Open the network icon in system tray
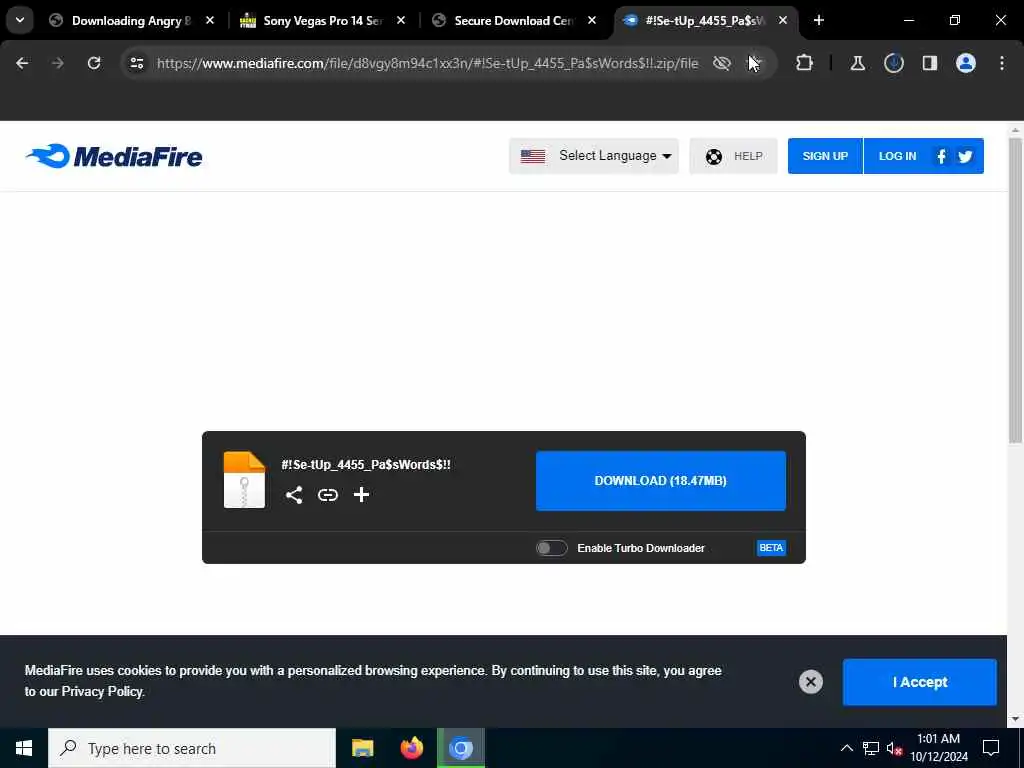The width and height of the screenshot is (1024, 768). pyautogui.click(x=871, y=748)
